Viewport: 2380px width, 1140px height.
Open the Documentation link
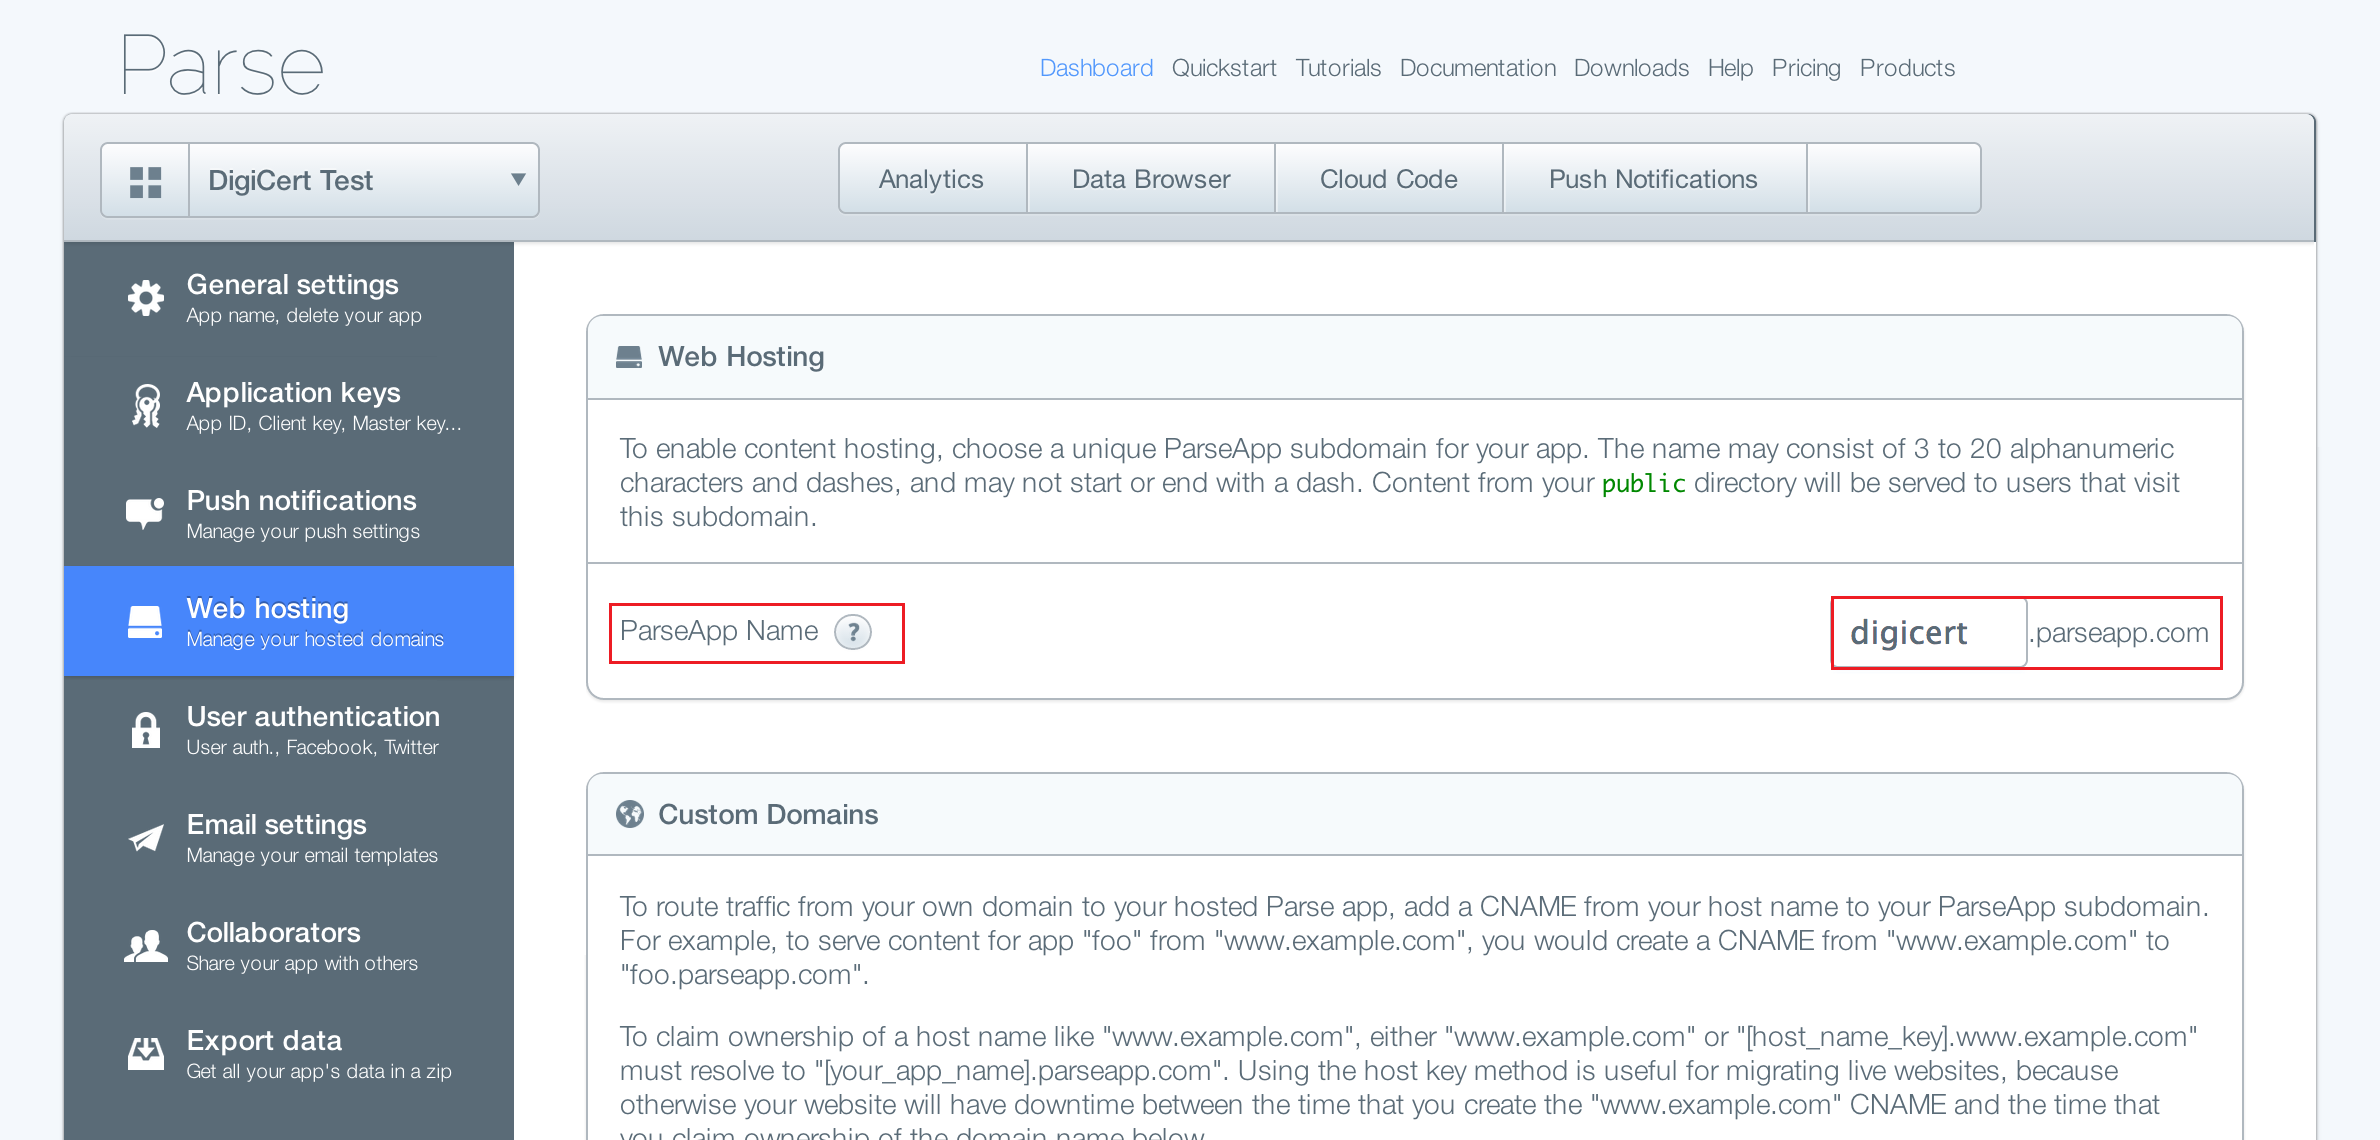coord(1477,68)
